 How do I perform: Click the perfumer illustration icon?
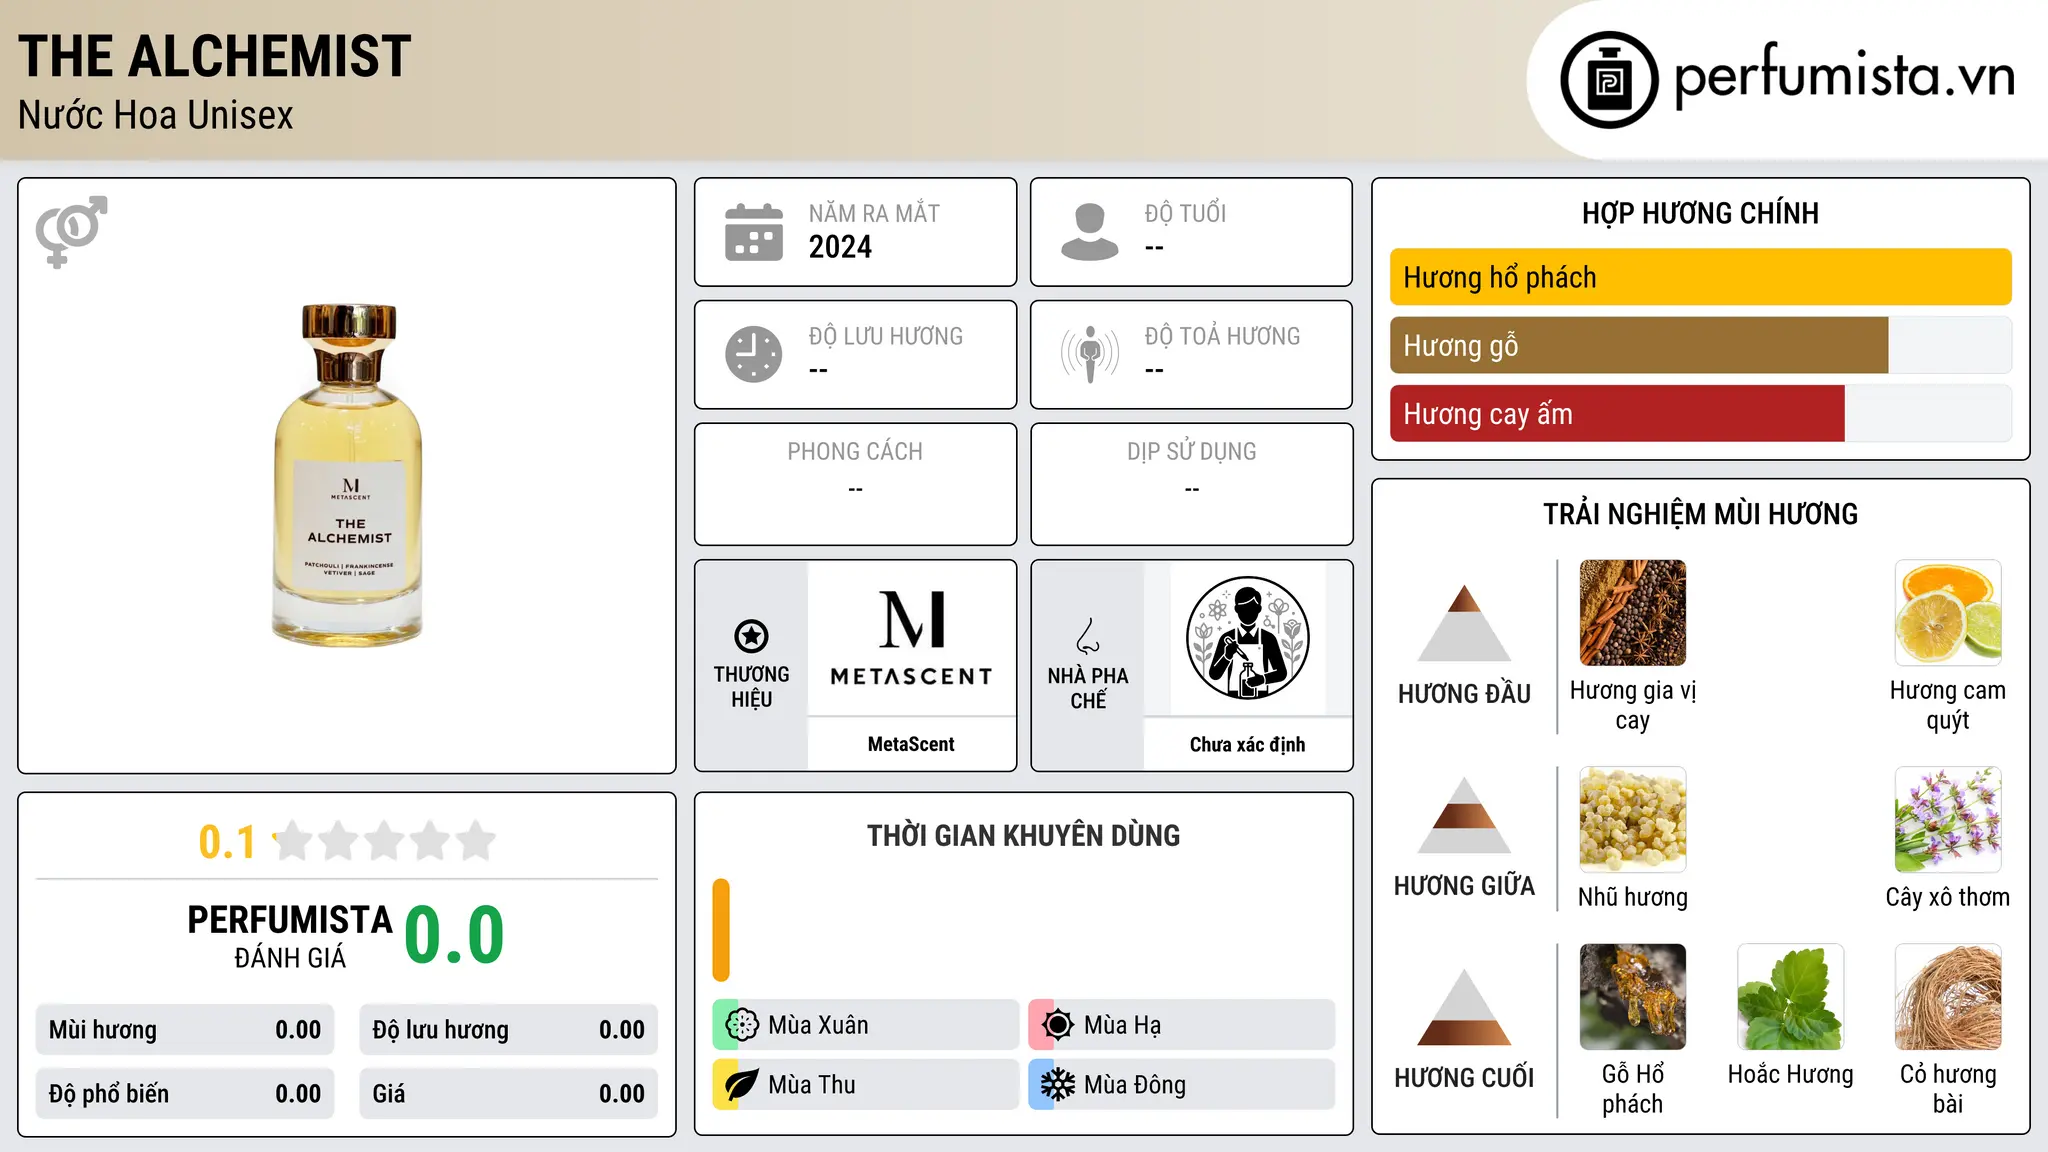[1247, 638]
